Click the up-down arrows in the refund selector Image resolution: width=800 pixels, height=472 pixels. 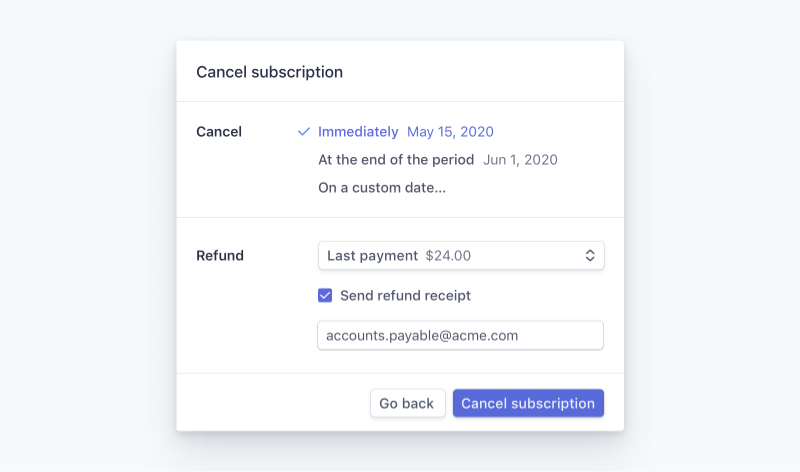(x=590, y=256)
